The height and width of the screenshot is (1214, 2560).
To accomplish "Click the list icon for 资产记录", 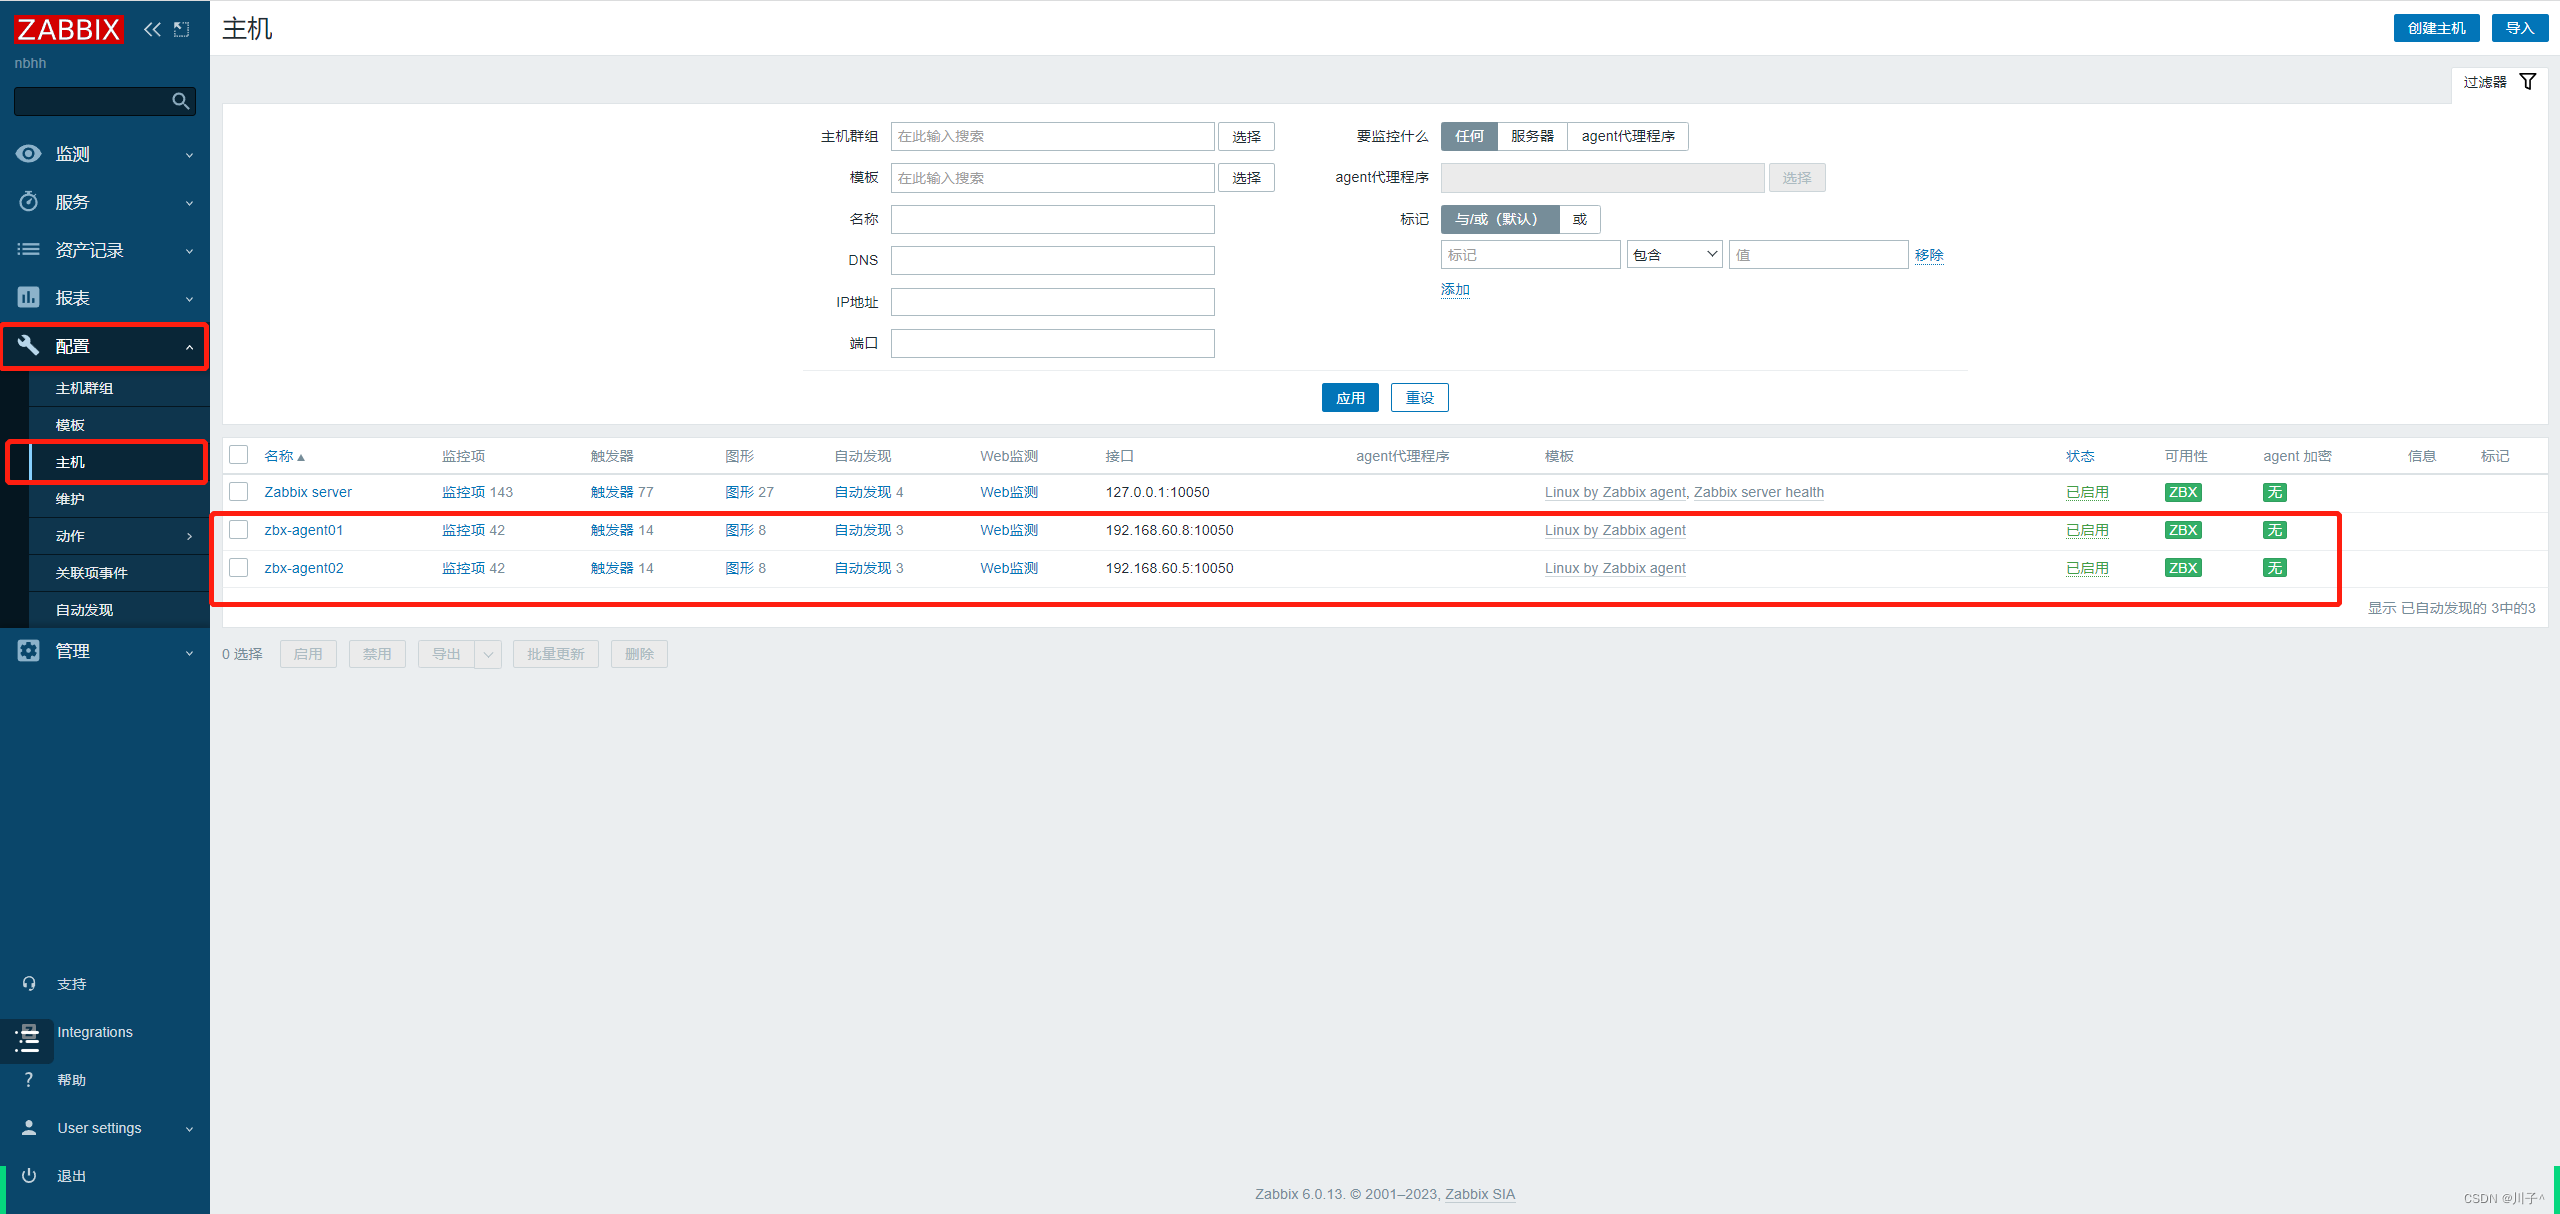I will tap(29, 249).
